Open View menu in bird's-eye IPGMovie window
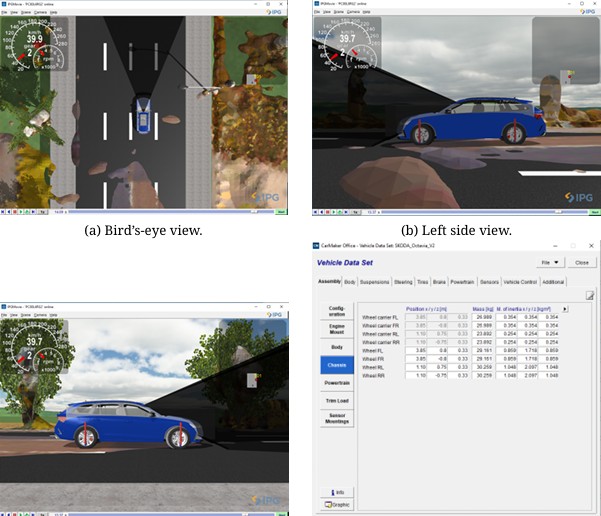This screenshot has width=601, height=516. [14, 12]
